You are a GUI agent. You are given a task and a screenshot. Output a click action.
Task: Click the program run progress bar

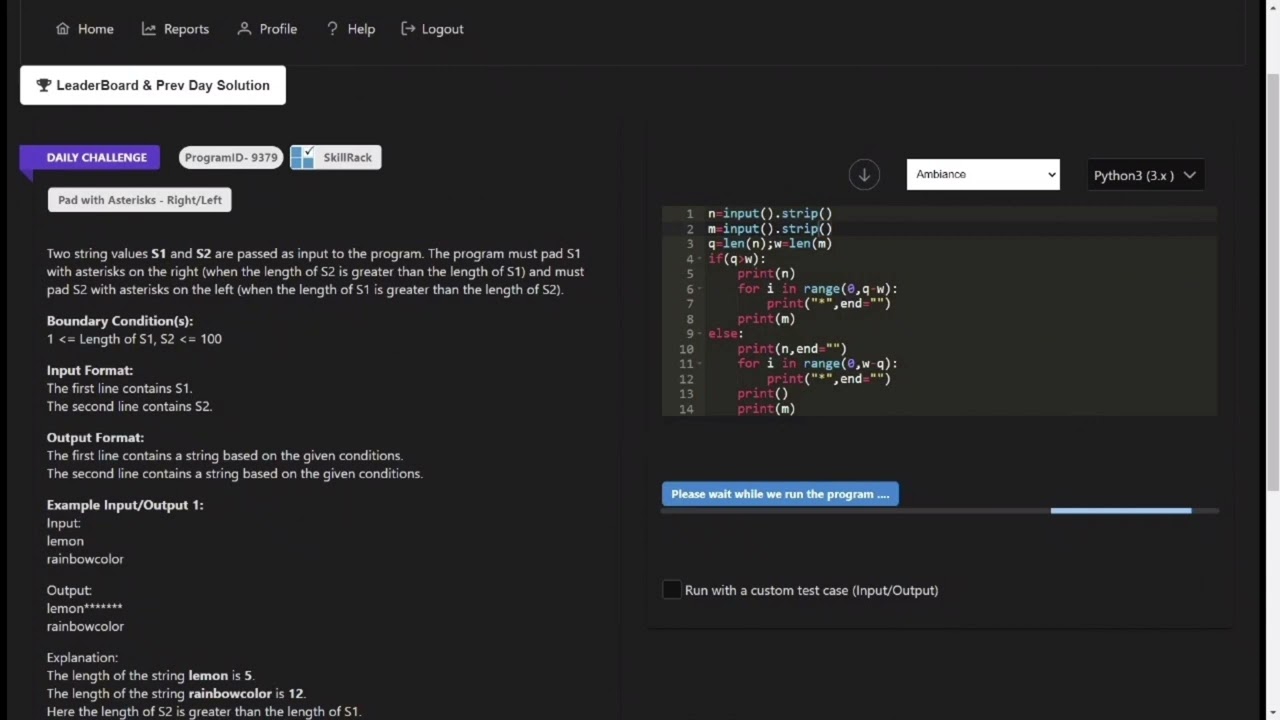[940, 510]
